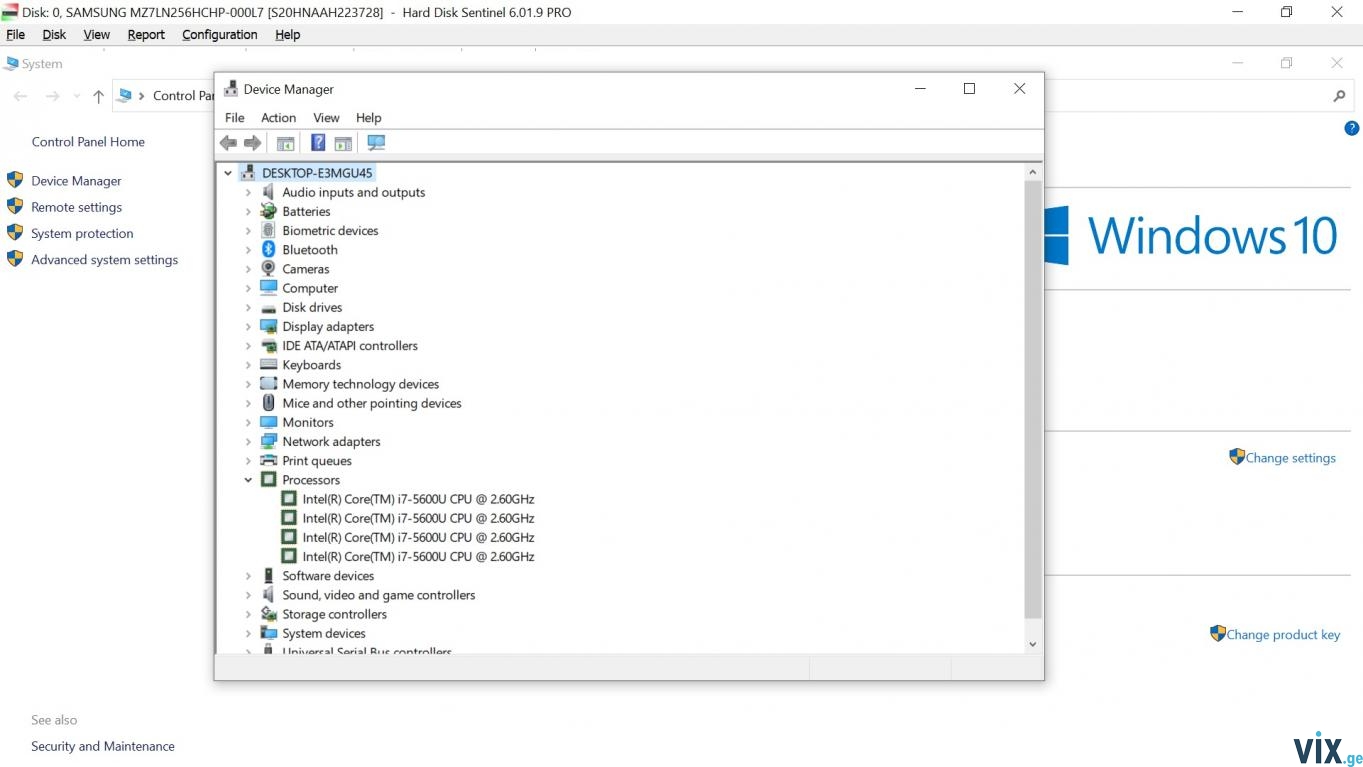
Task: Click the IDE ATA/ATAPI controllers icon
Action: pos(268,346)
